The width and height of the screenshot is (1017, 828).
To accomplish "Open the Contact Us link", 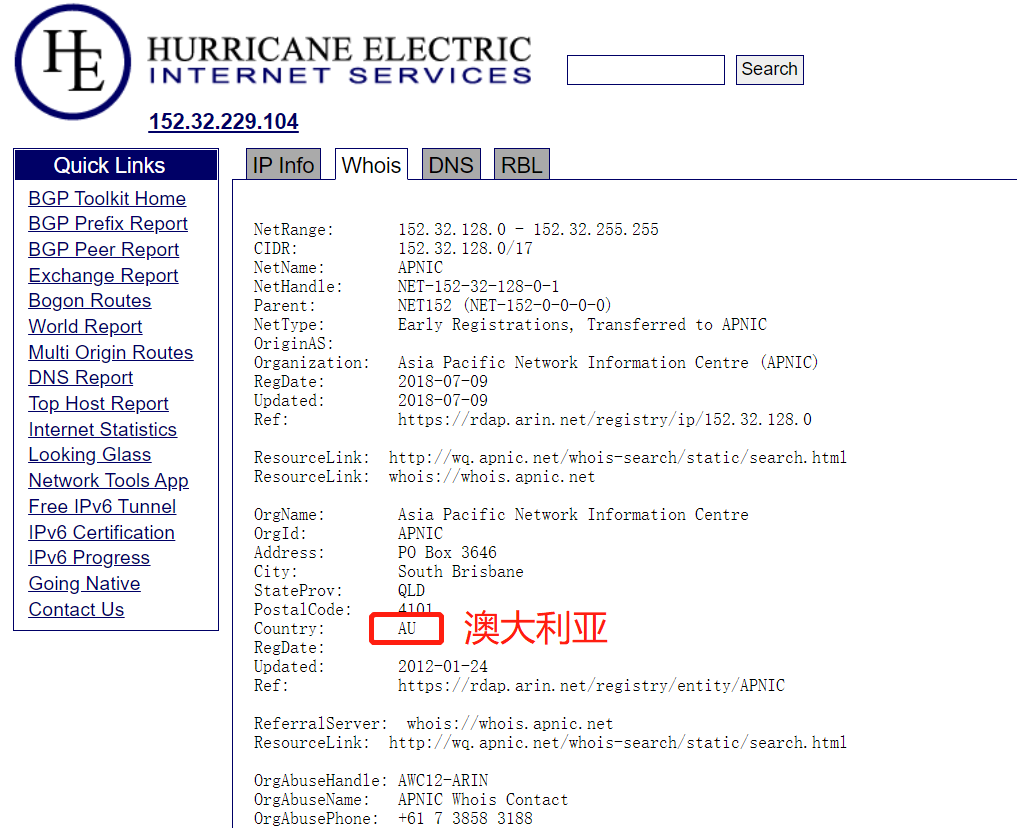I will point(76,609).
